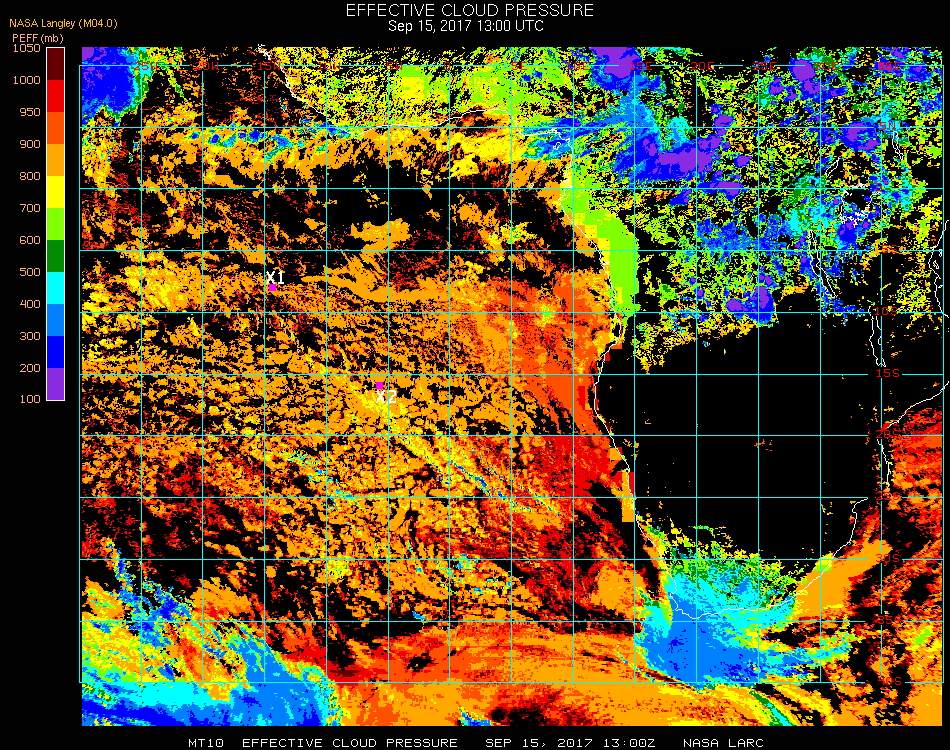This screenshot has height=750, width=950.
Task: Click the '10S' latitude grid label
Action: (x=886, y=311)
